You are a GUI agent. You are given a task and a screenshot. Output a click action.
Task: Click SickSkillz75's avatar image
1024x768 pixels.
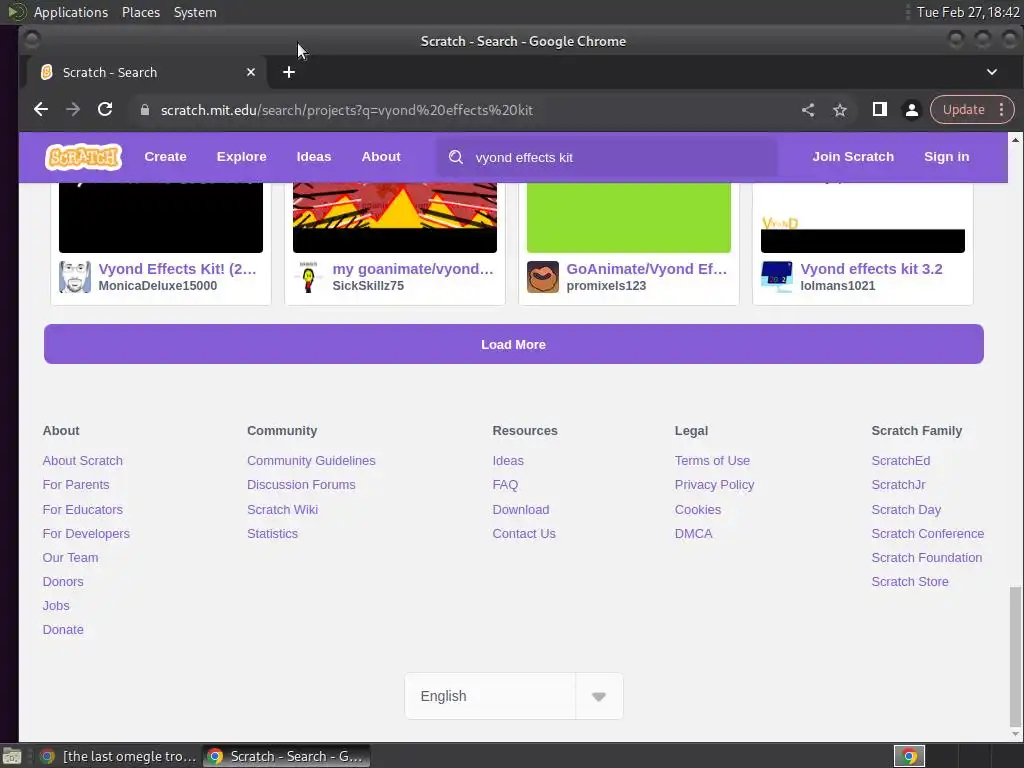(309, 277)
